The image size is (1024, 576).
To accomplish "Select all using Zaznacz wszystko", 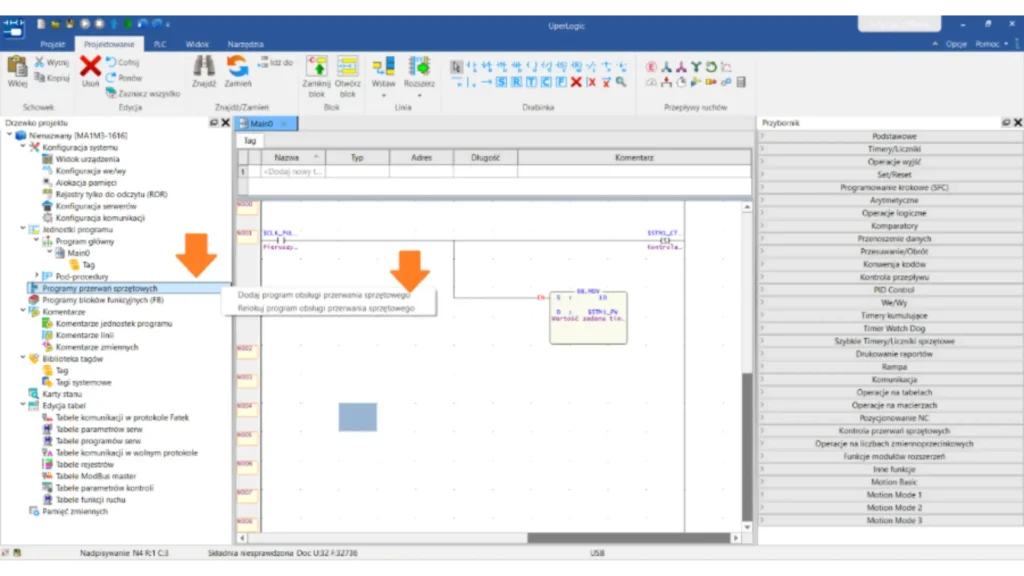I will click(x=143, y=93).
